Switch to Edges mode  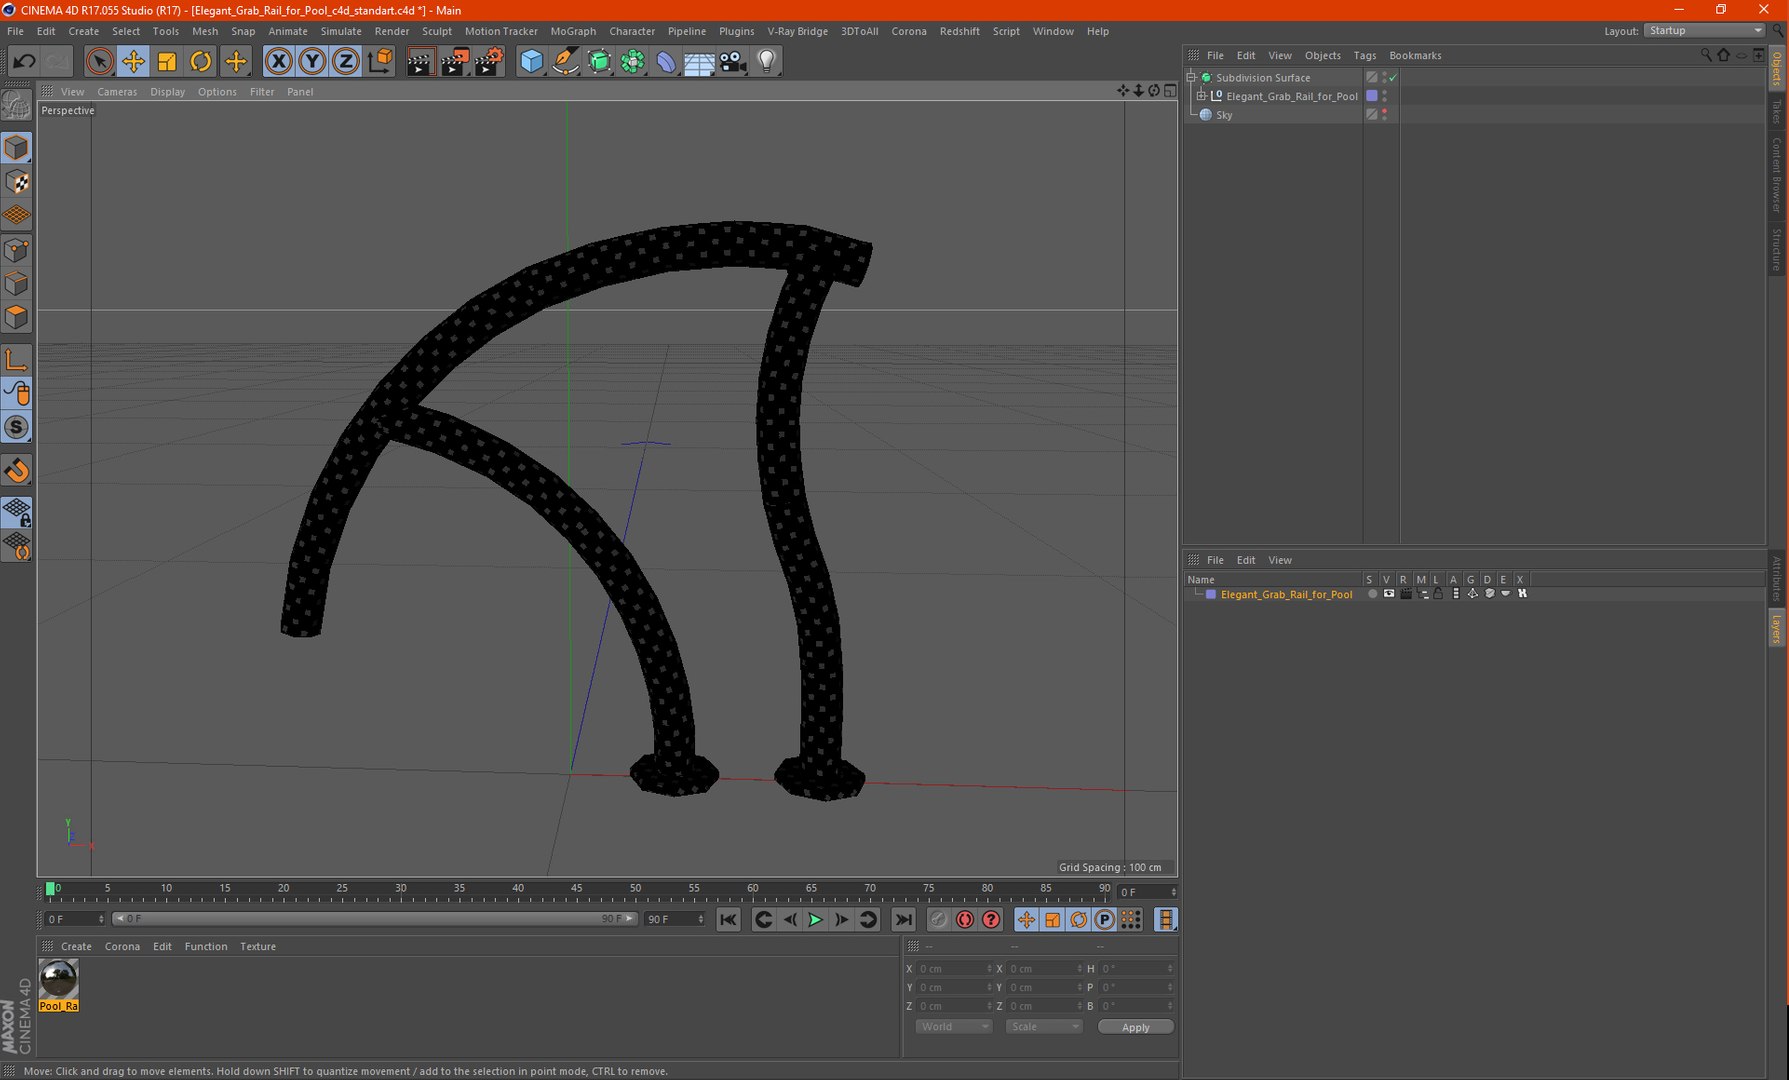click(x=17, y=284)
